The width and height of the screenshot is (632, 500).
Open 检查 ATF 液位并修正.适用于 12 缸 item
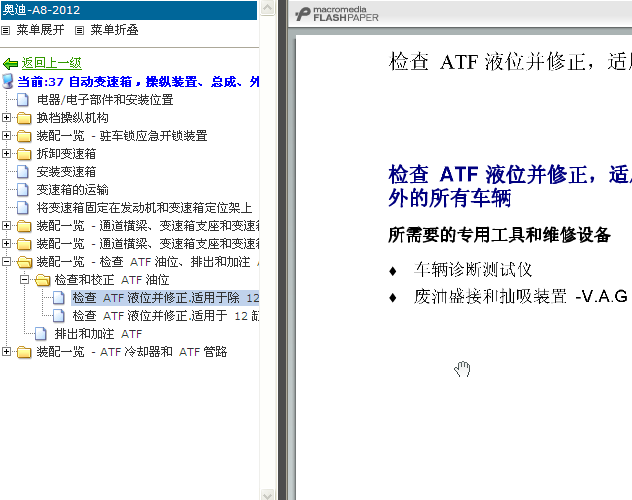click(166, 315)
